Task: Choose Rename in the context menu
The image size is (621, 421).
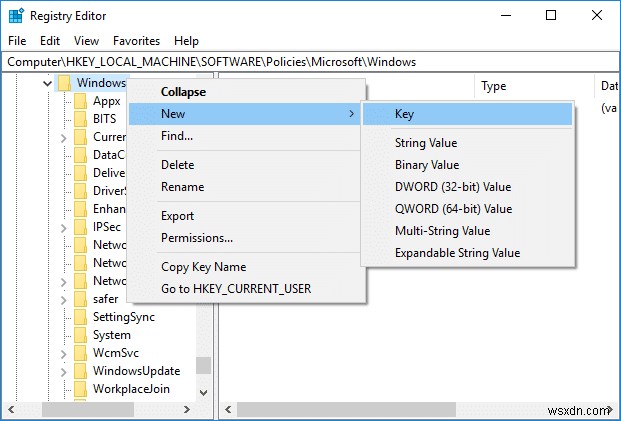Action: point(246,187)
